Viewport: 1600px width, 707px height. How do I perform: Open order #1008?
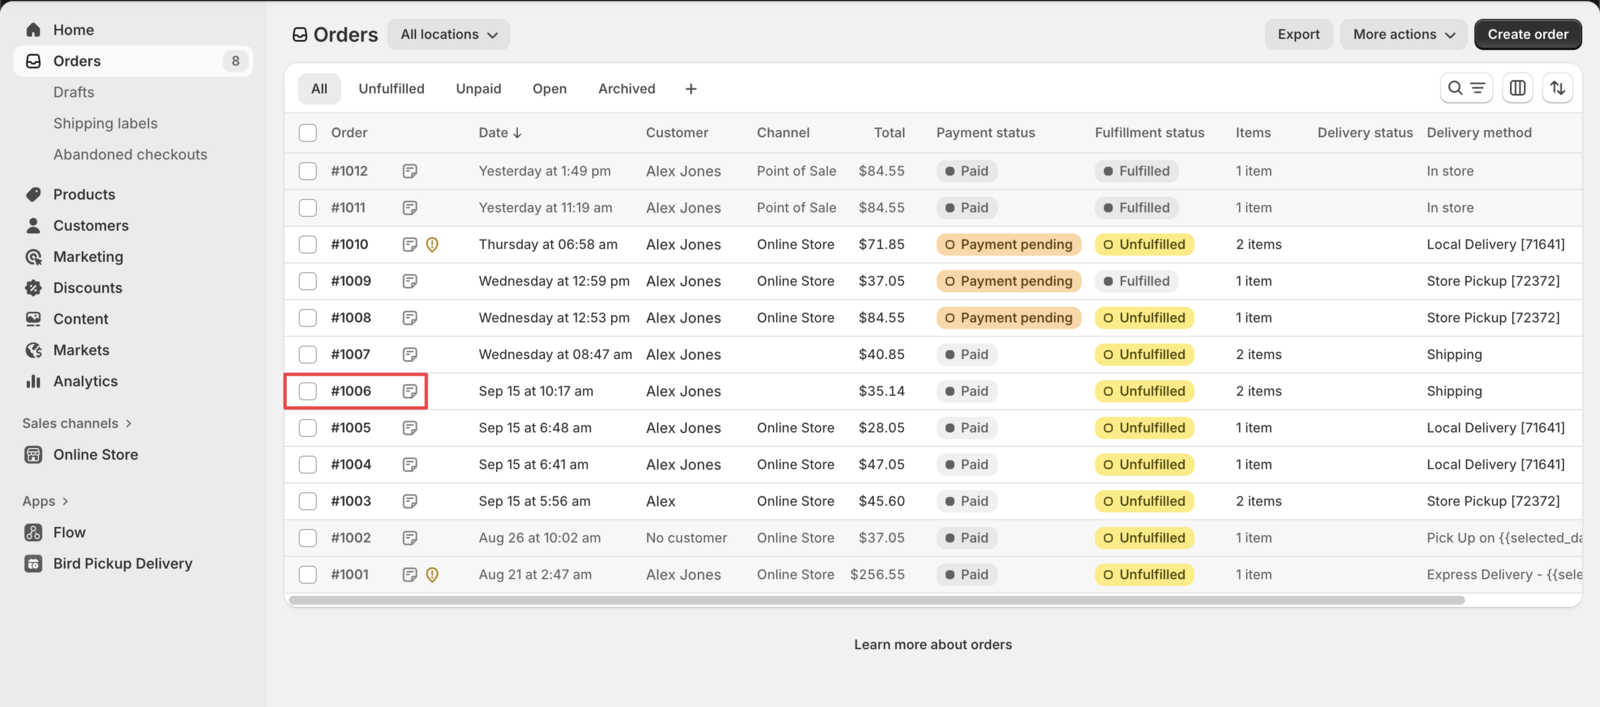click(351, 318)
